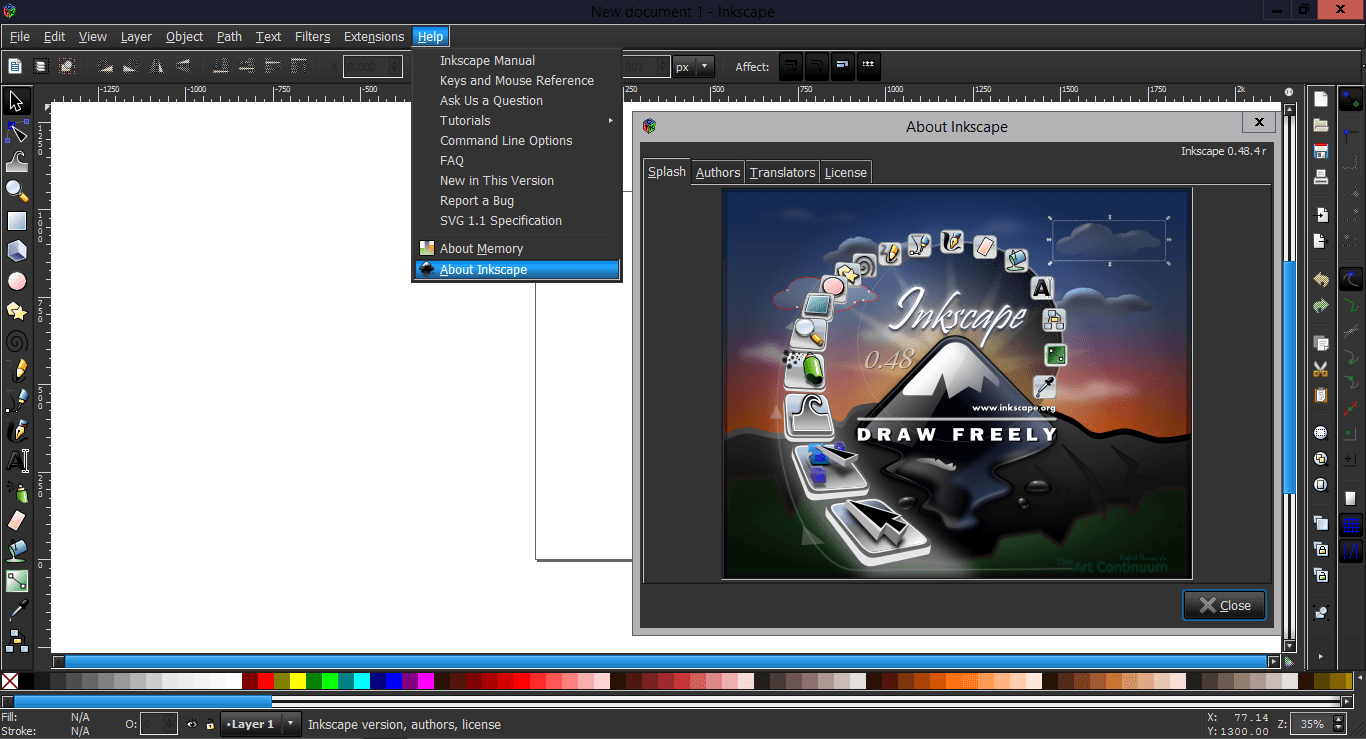Select the Text tool

[16, 461]
